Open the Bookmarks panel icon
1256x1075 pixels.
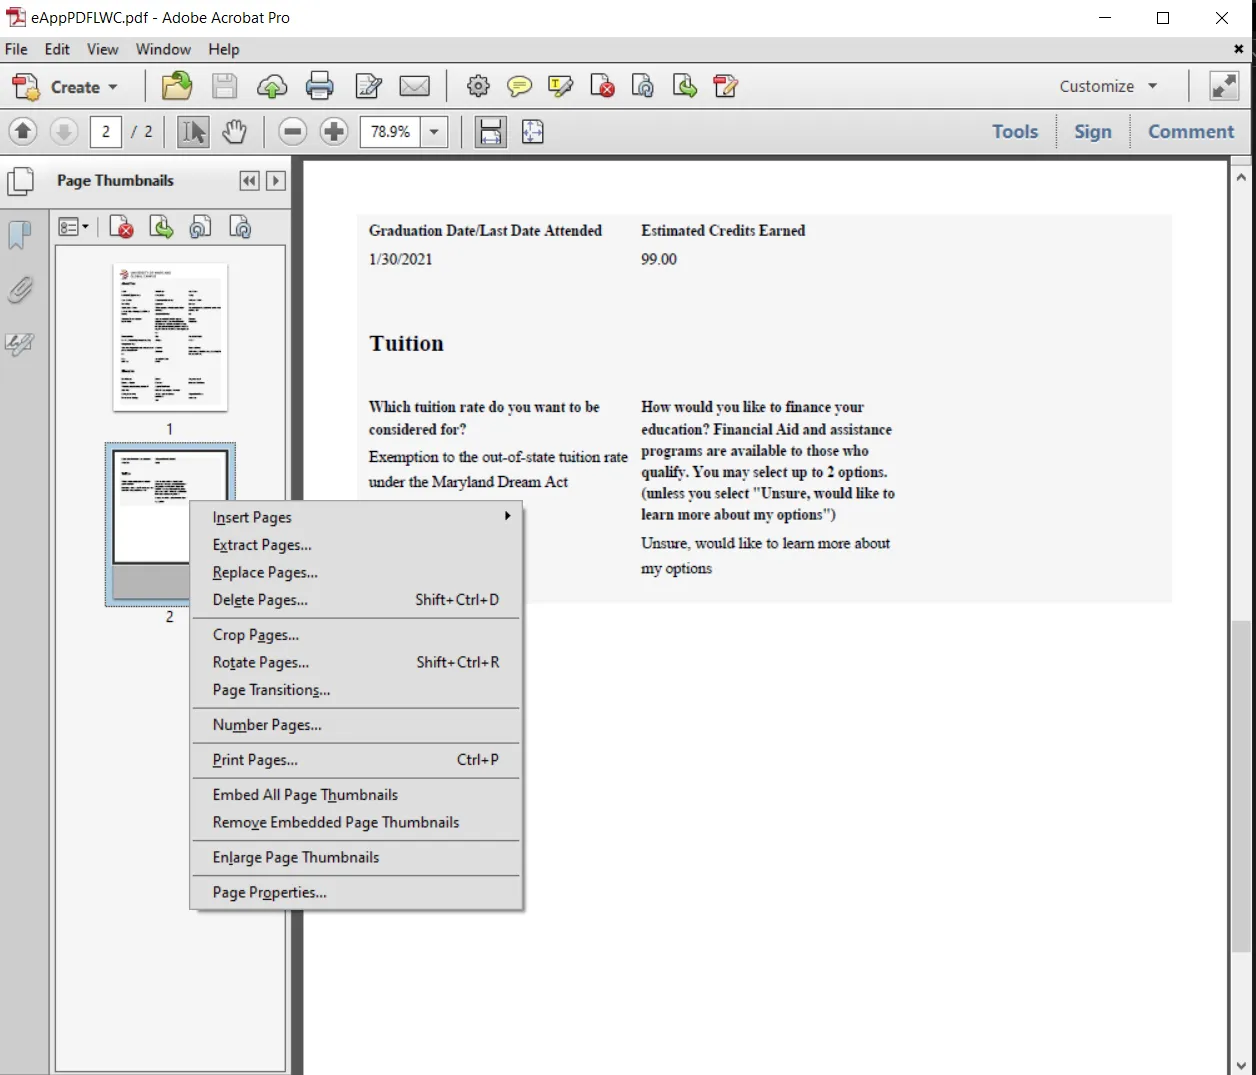(x=20, y=235)
